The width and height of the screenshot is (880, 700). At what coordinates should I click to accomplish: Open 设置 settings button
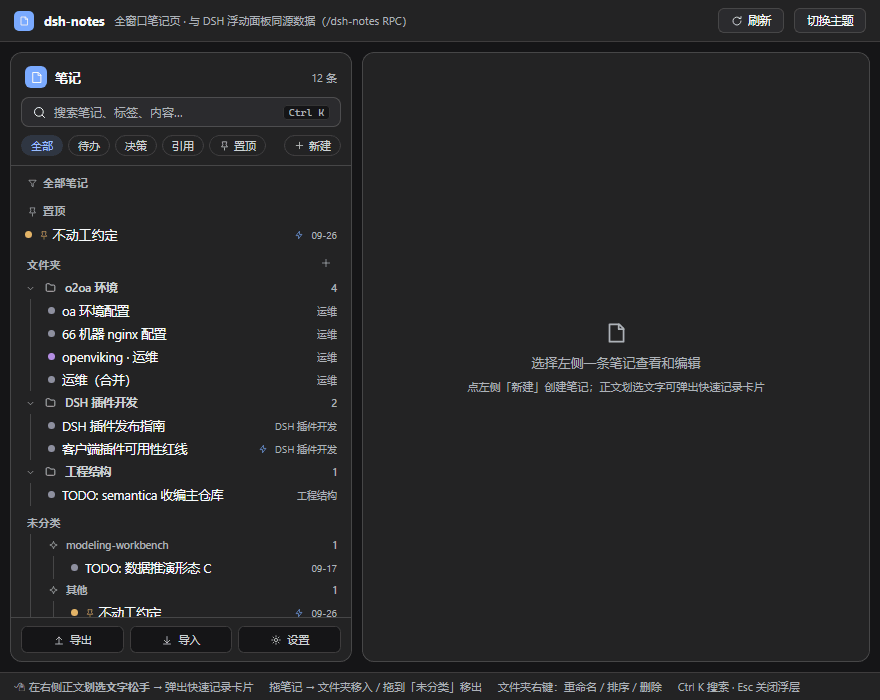click(290, 640)
